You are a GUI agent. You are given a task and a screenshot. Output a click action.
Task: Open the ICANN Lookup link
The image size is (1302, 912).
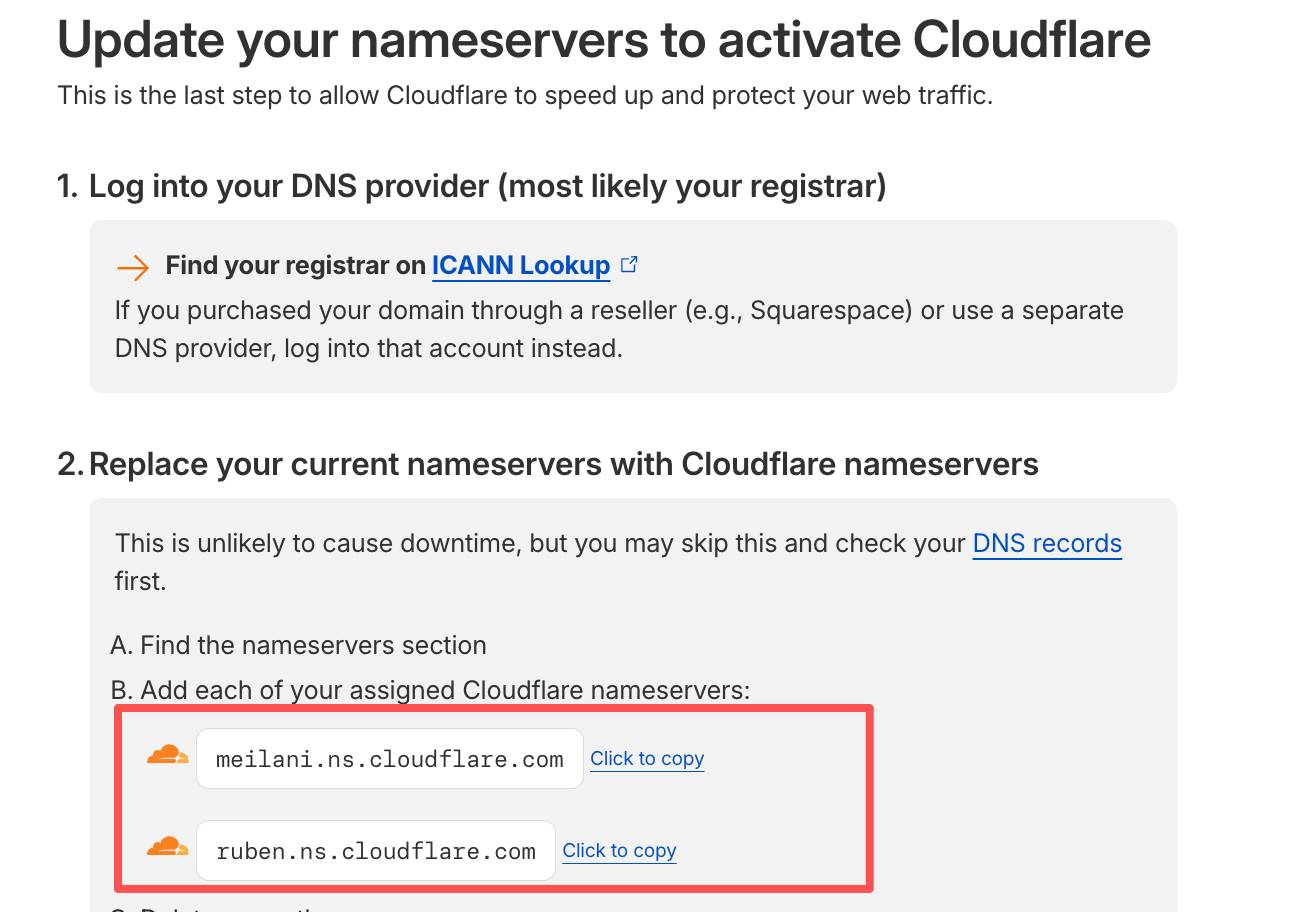[520, 265]
